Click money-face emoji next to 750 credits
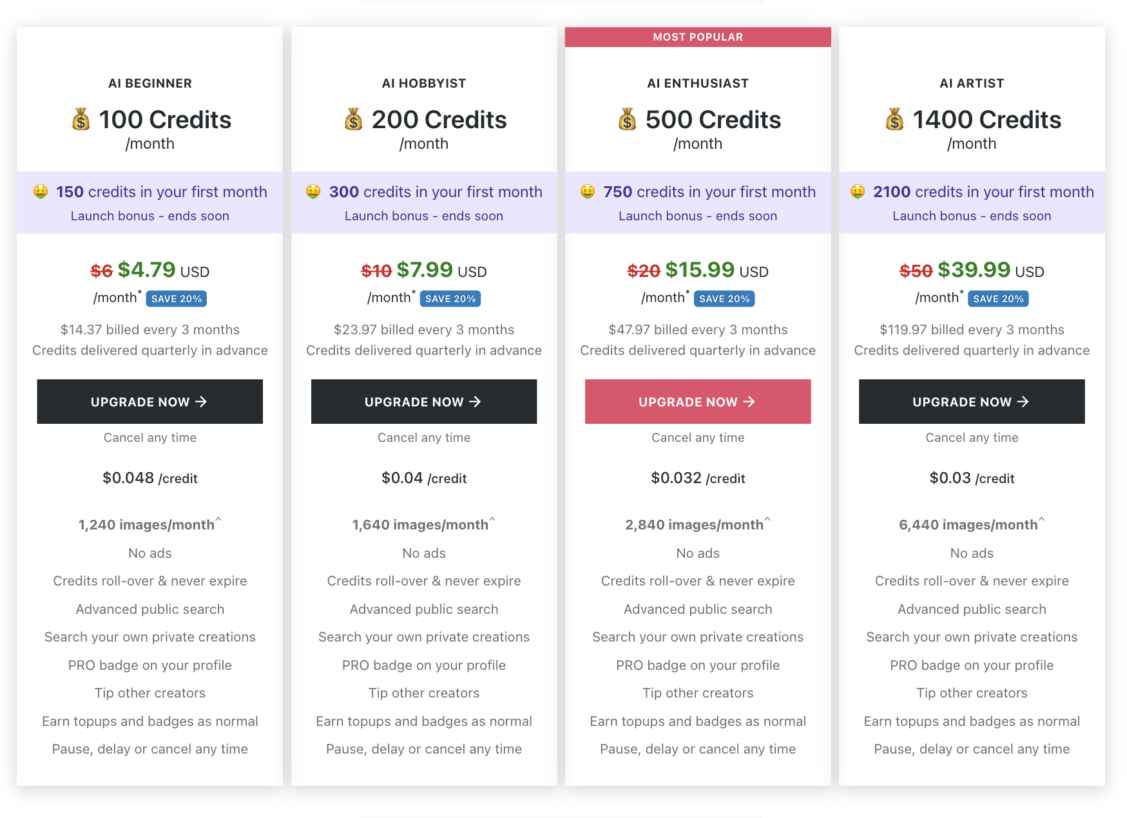The height and width of the screenshot is (818, 1127). pos(587,191)
